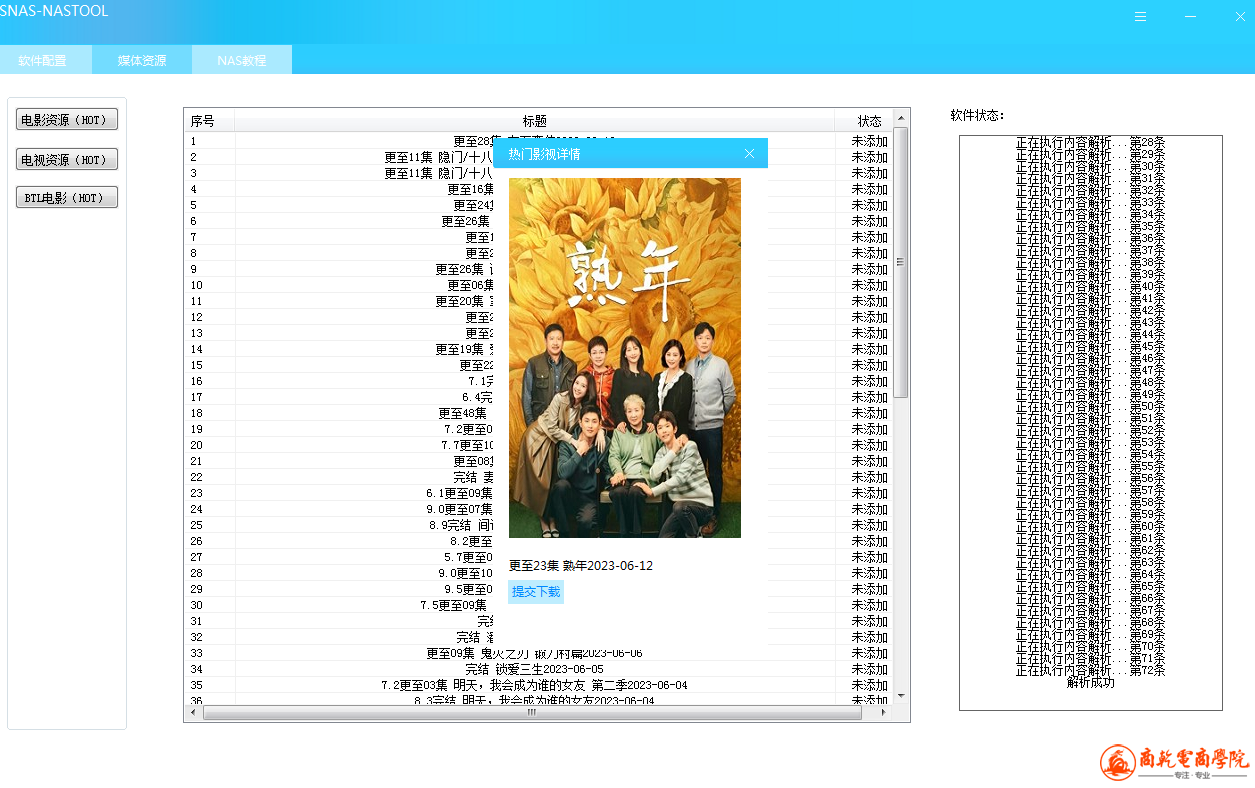
Task: Click the table's horizontal scrollbar thumb
Action: [x=532, y=714]
